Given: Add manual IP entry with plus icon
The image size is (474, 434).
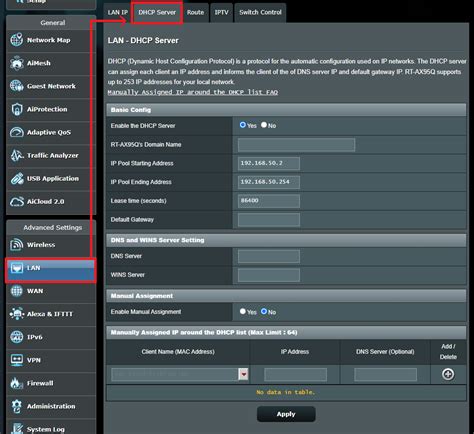Looking at the screenshot, I should tap(448, 374).
